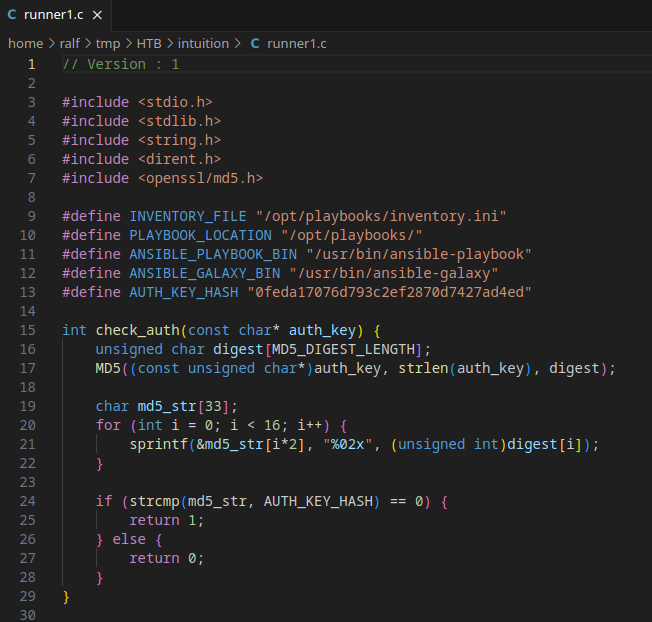Click the "/opt/playbooks/inventory.ini" string
Image resolution: width=652 pixels, height=622 pixels.
381,216
